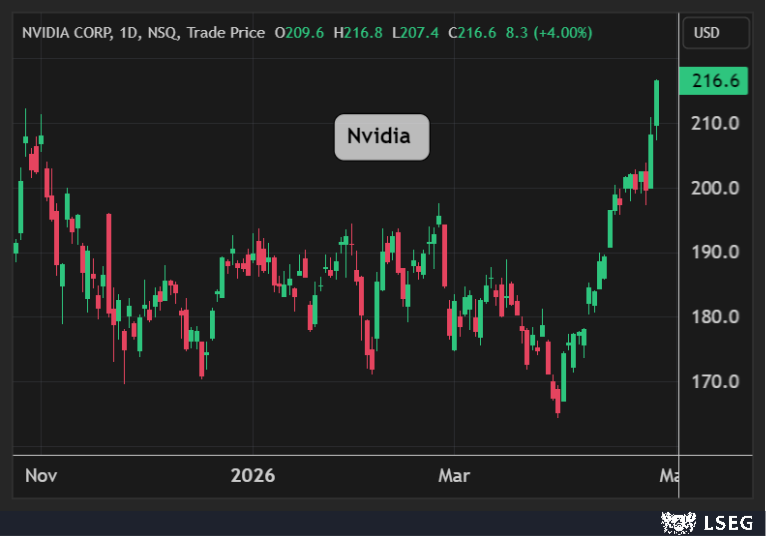
Task: Click the 2026 label on time axis
Action: click(252, 475)
